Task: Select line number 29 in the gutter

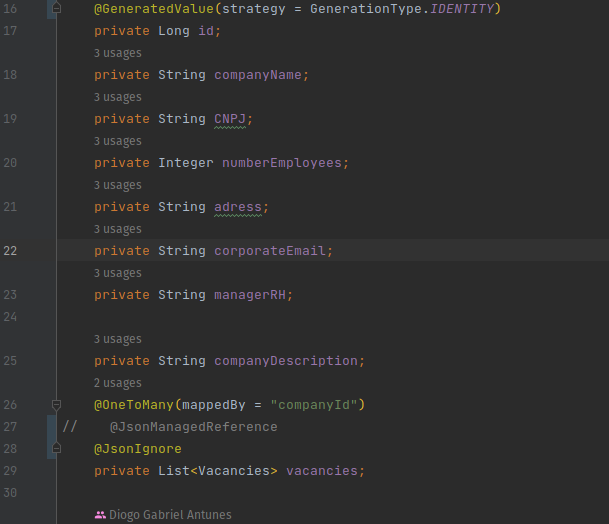Action: [x=10, y=471]
